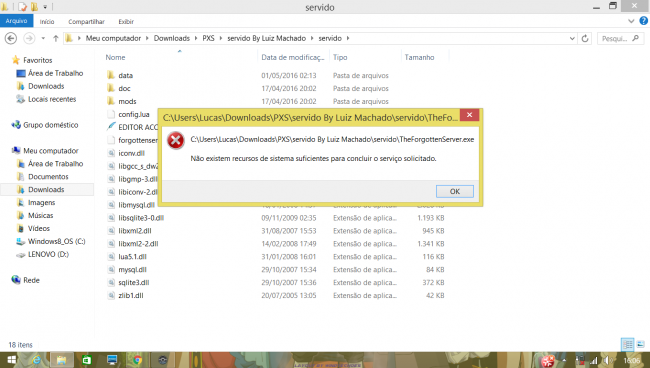The height and width of the screenshot is (368, 650).
Task: Switch to details view layout icon
Action: [628, 344]
